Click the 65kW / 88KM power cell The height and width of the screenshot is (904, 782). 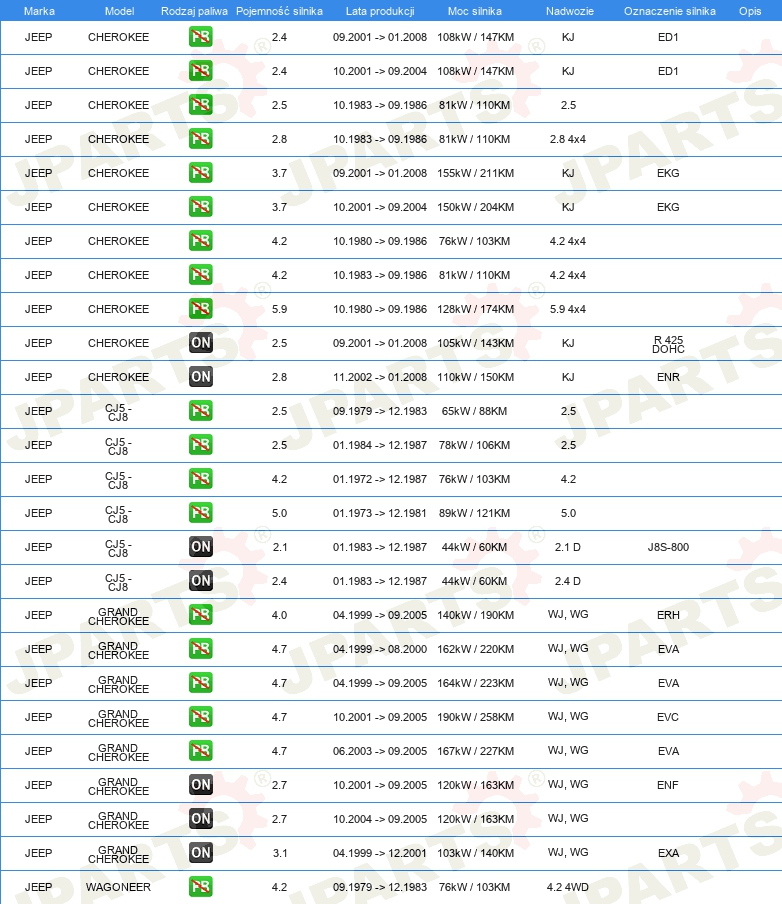[x=475, y=411]
